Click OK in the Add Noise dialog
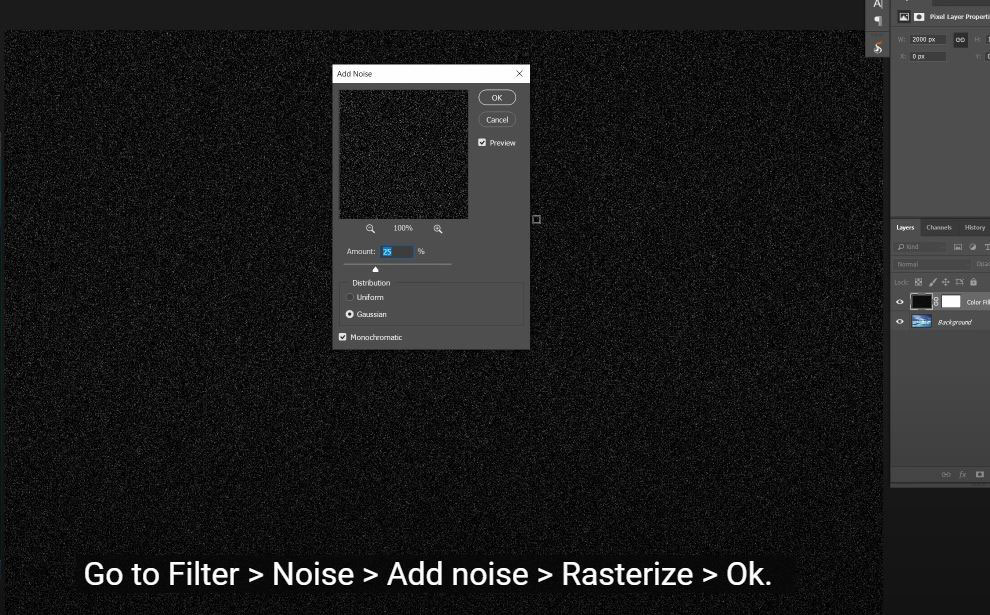The width and height of the screenshot is (990, 615). [497, 97]
